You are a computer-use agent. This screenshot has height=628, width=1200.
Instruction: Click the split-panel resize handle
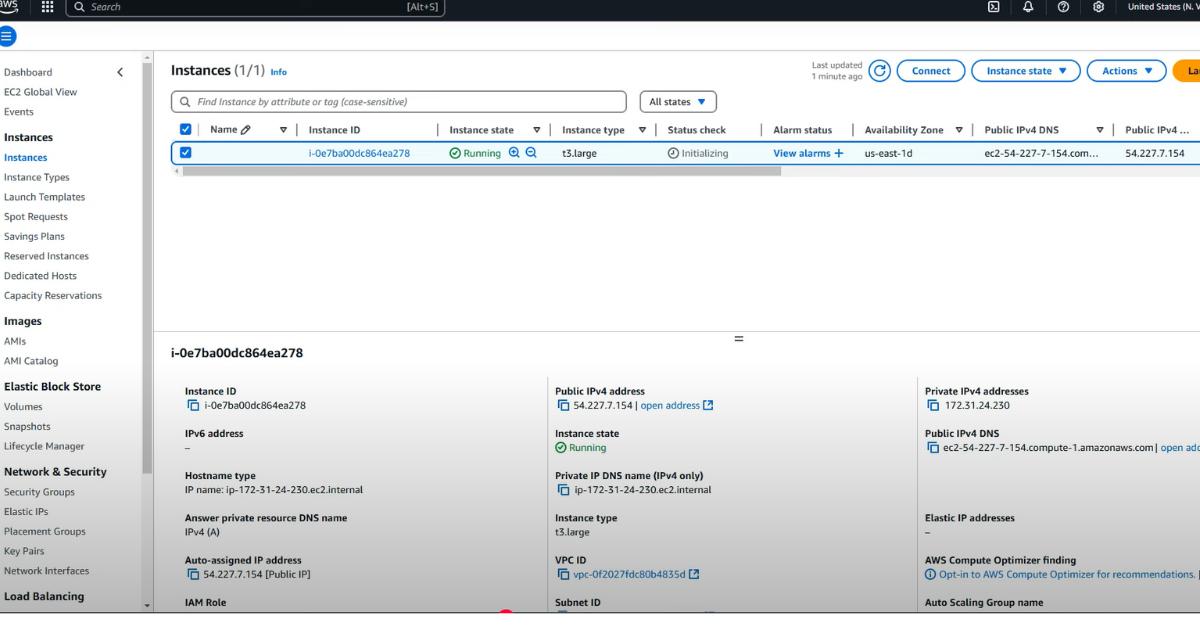coord(739,339)
